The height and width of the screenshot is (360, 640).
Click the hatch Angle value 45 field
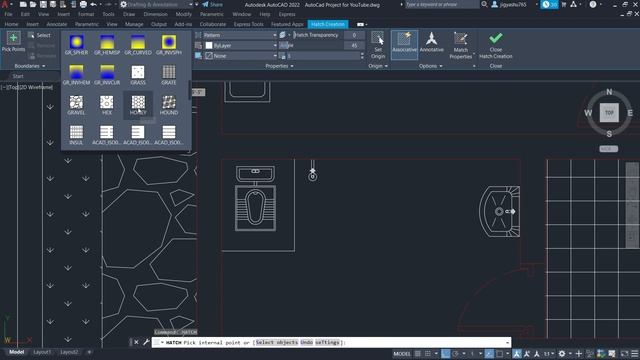354,46
